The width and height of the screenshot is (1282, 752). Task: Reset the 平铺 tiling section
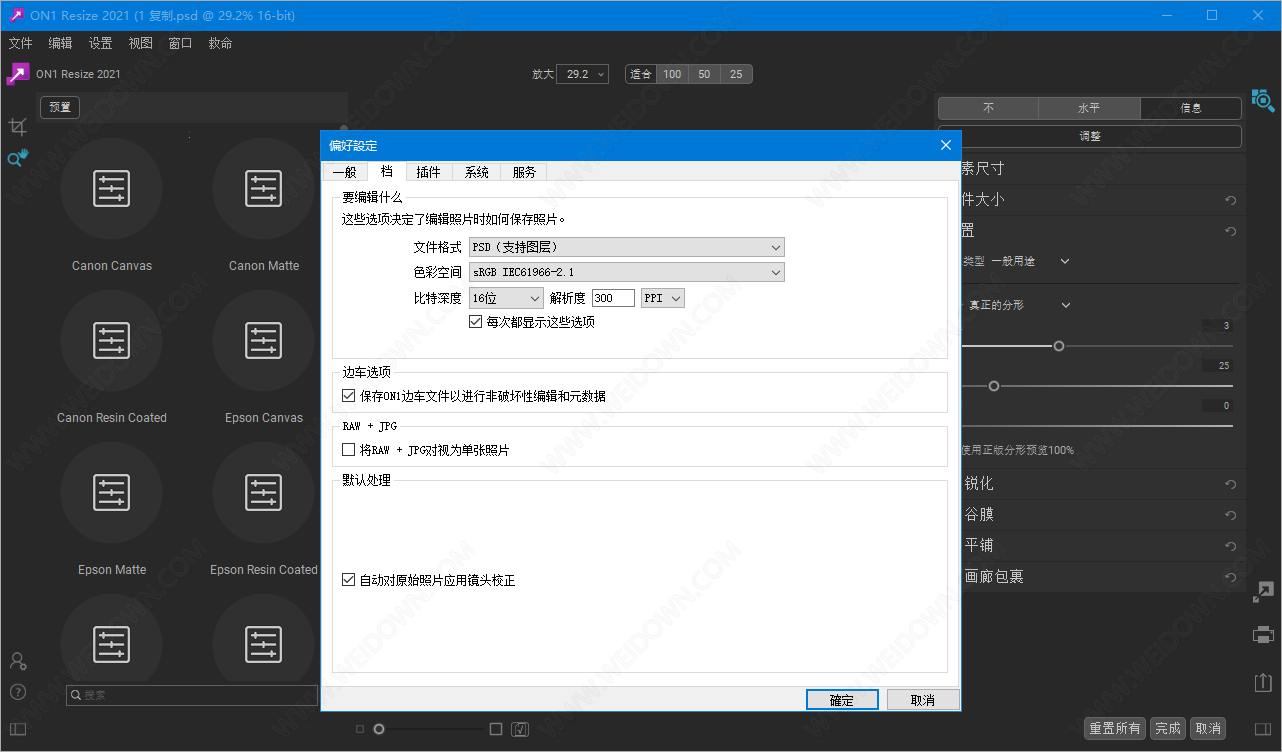click(1231, 547)
